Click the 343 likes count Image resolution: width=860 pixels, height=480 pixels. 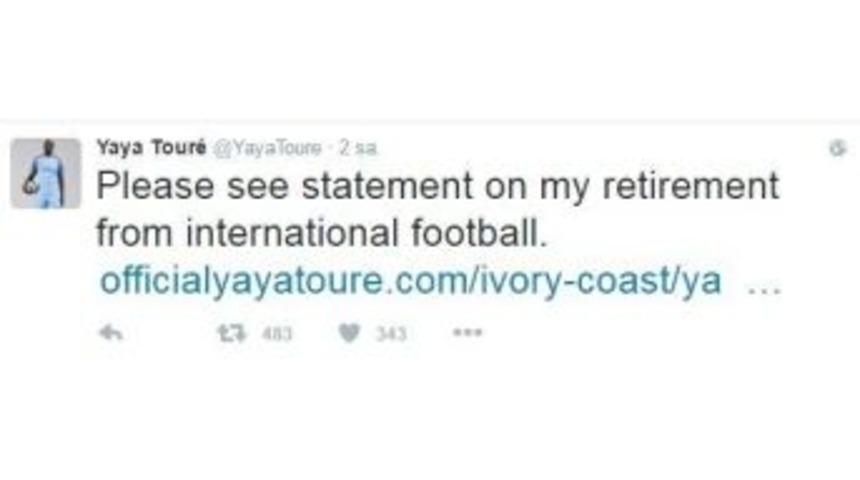(x=391, y=335)
